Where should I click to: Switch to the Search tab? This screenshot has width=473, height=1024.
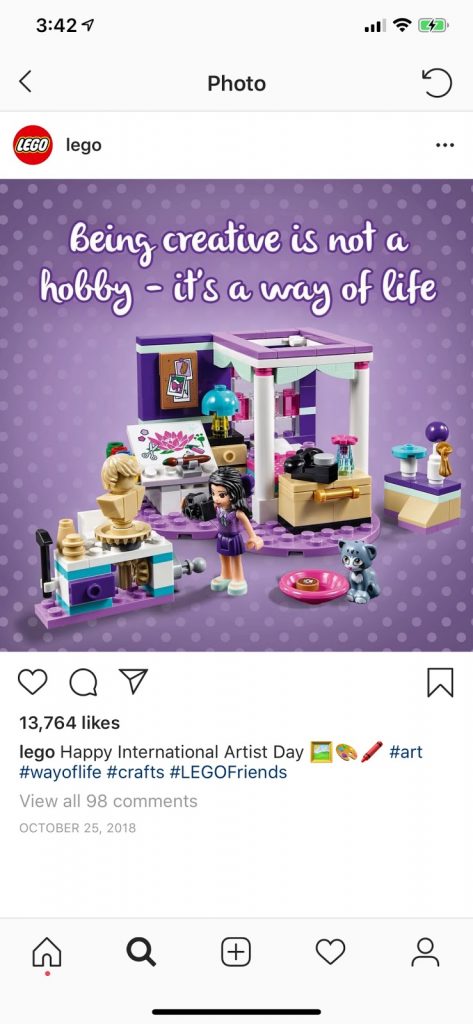[141, 952]
